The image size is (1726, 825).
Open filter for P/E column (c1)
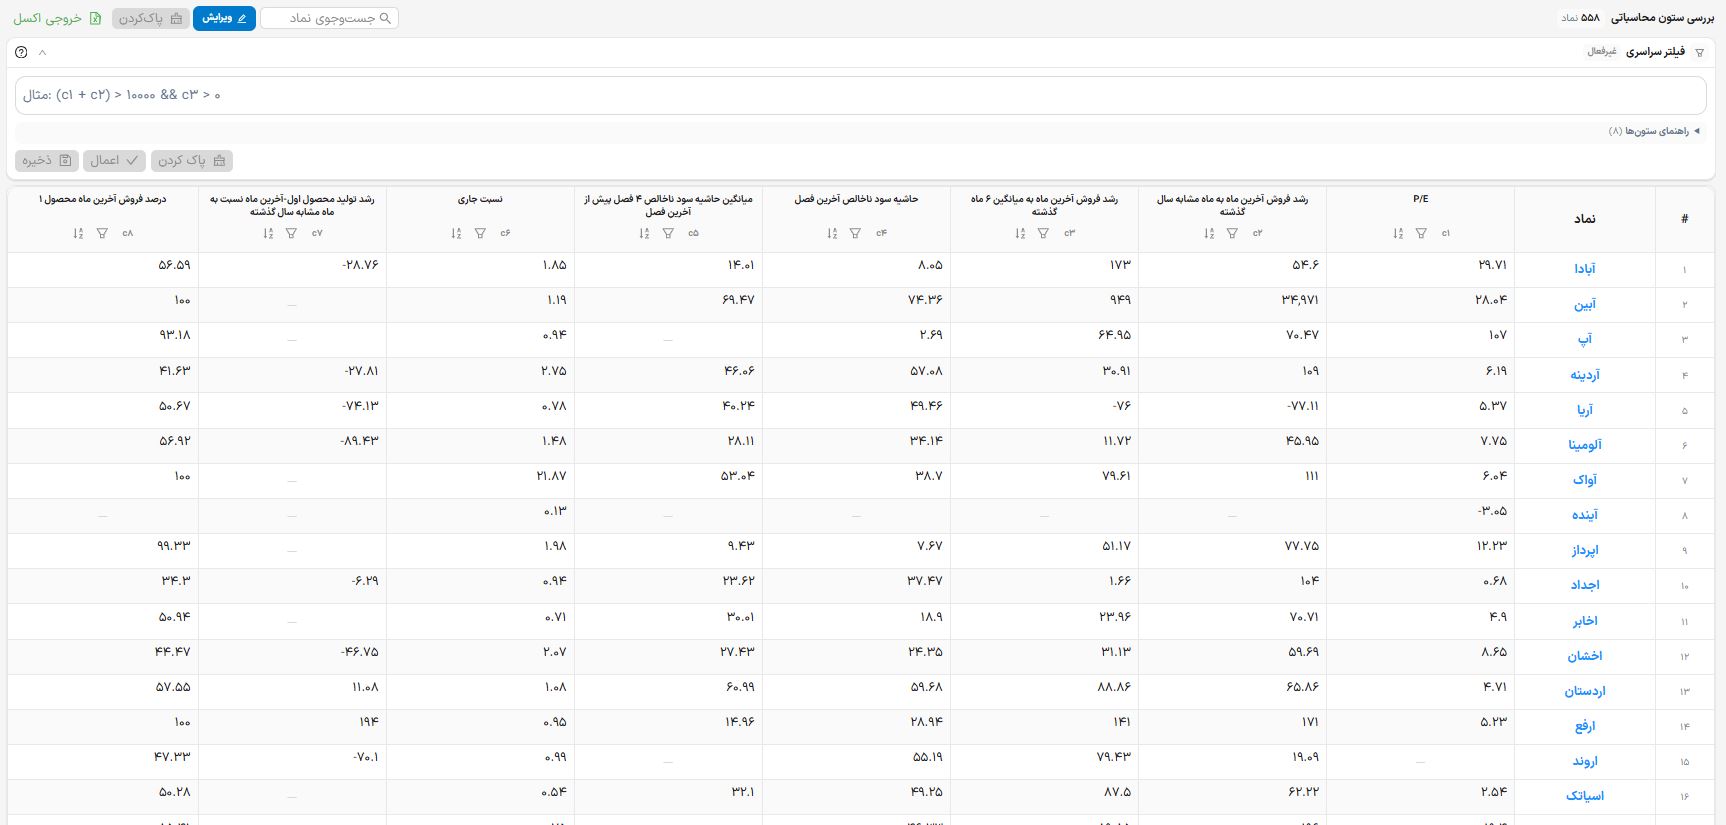(1421, 233)
